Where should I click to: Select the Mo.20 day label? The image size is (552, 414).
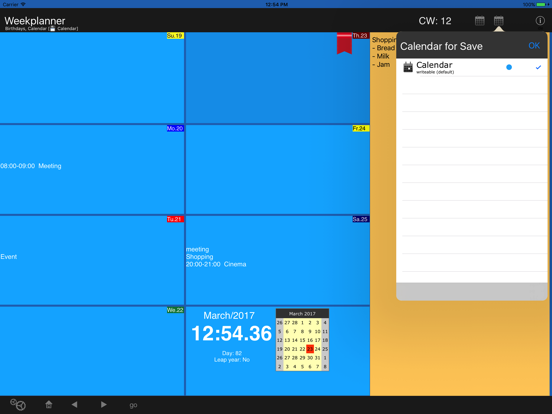click(x=175, y=128)
